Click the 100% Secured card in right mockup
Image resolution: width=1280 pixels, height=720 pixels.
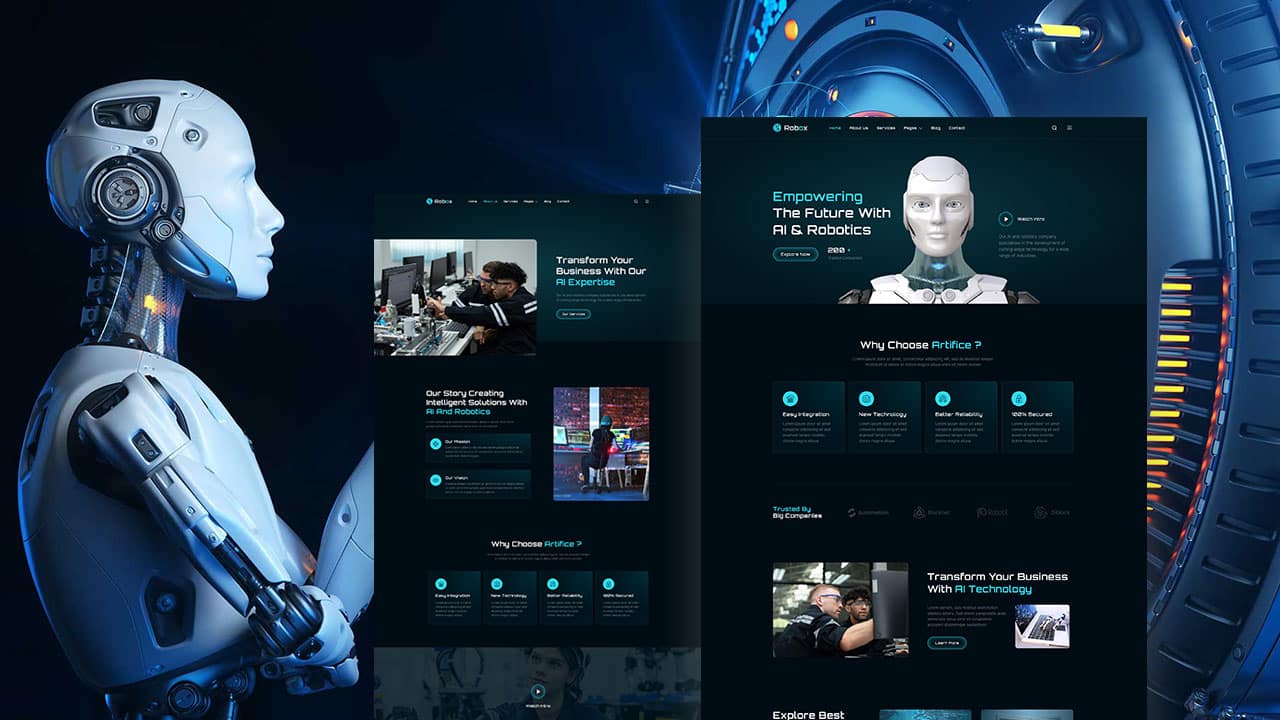(1037, 417)
